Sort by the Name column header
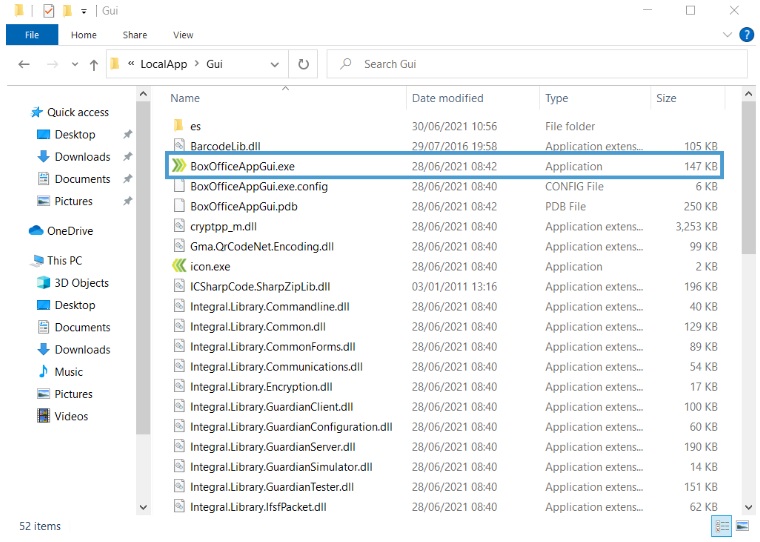This screenshot has width=760, height=542. (x=185, y=98)
